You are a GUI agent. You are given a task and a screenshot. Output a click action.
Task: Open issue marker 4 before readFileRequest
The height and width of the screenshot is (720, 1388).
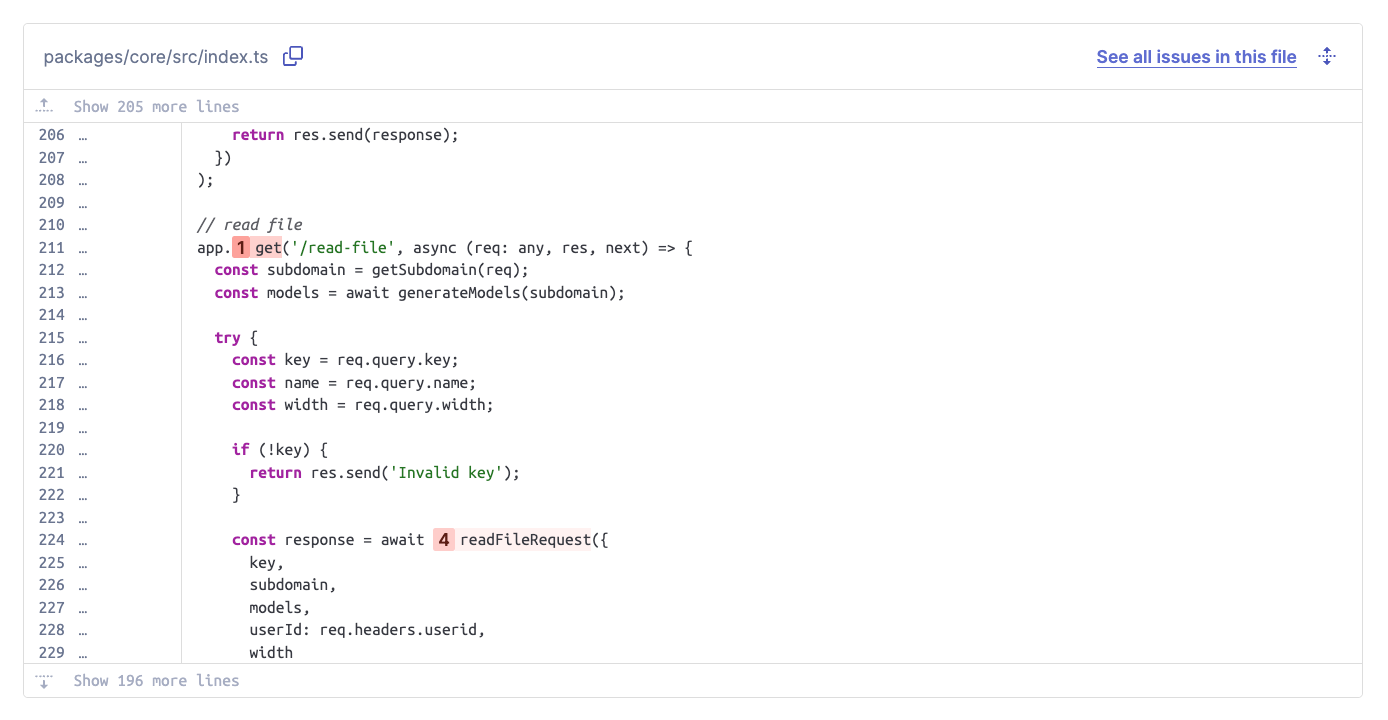[444, 540]
